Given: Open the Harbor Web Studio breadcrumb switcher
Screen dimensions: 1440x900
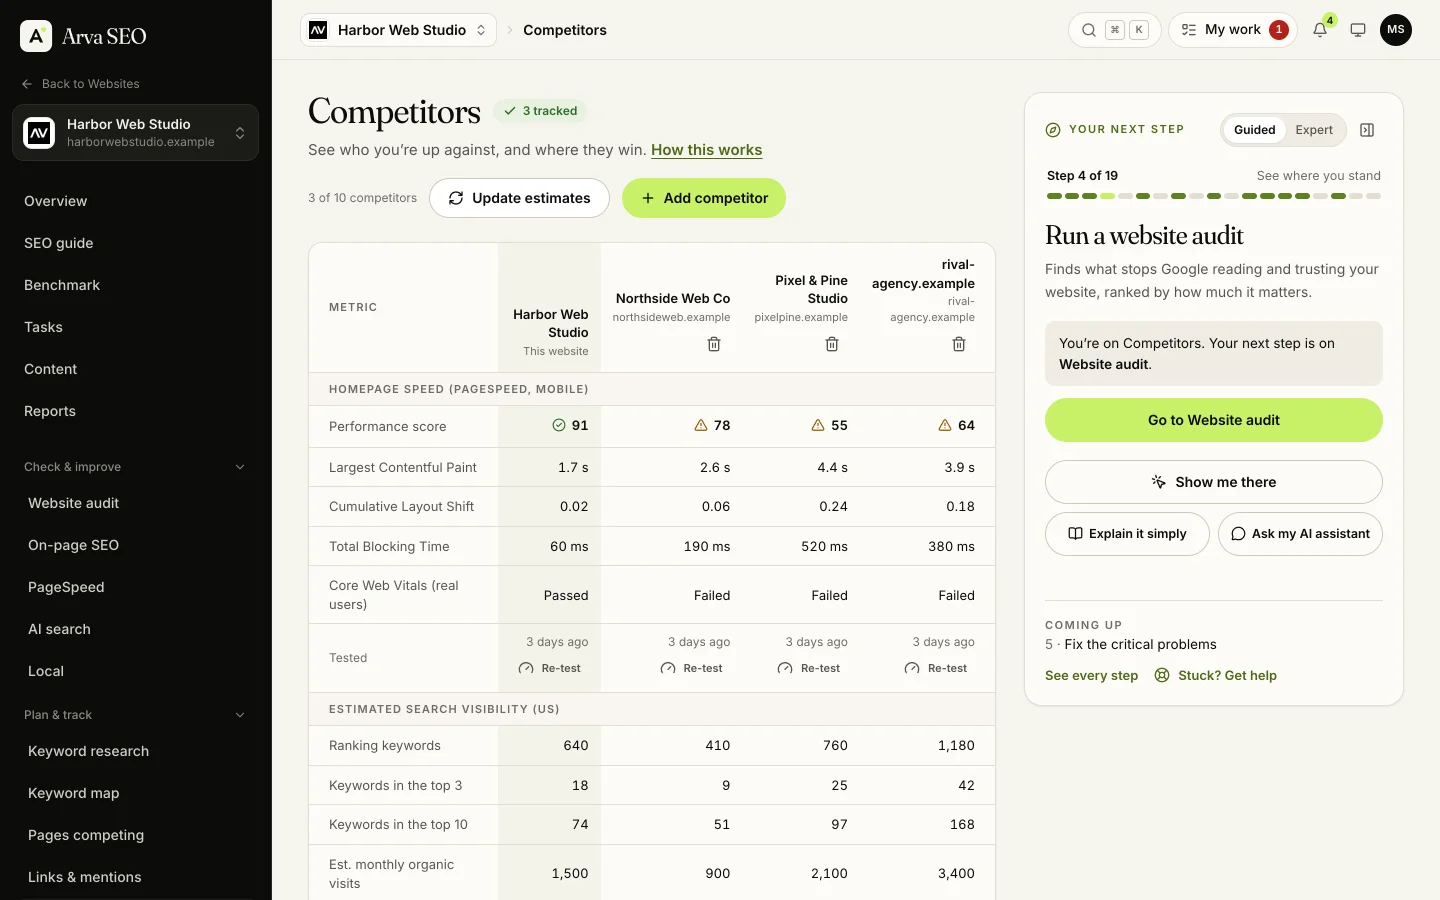Looking at the screenshot, I should tap(398, 30).
